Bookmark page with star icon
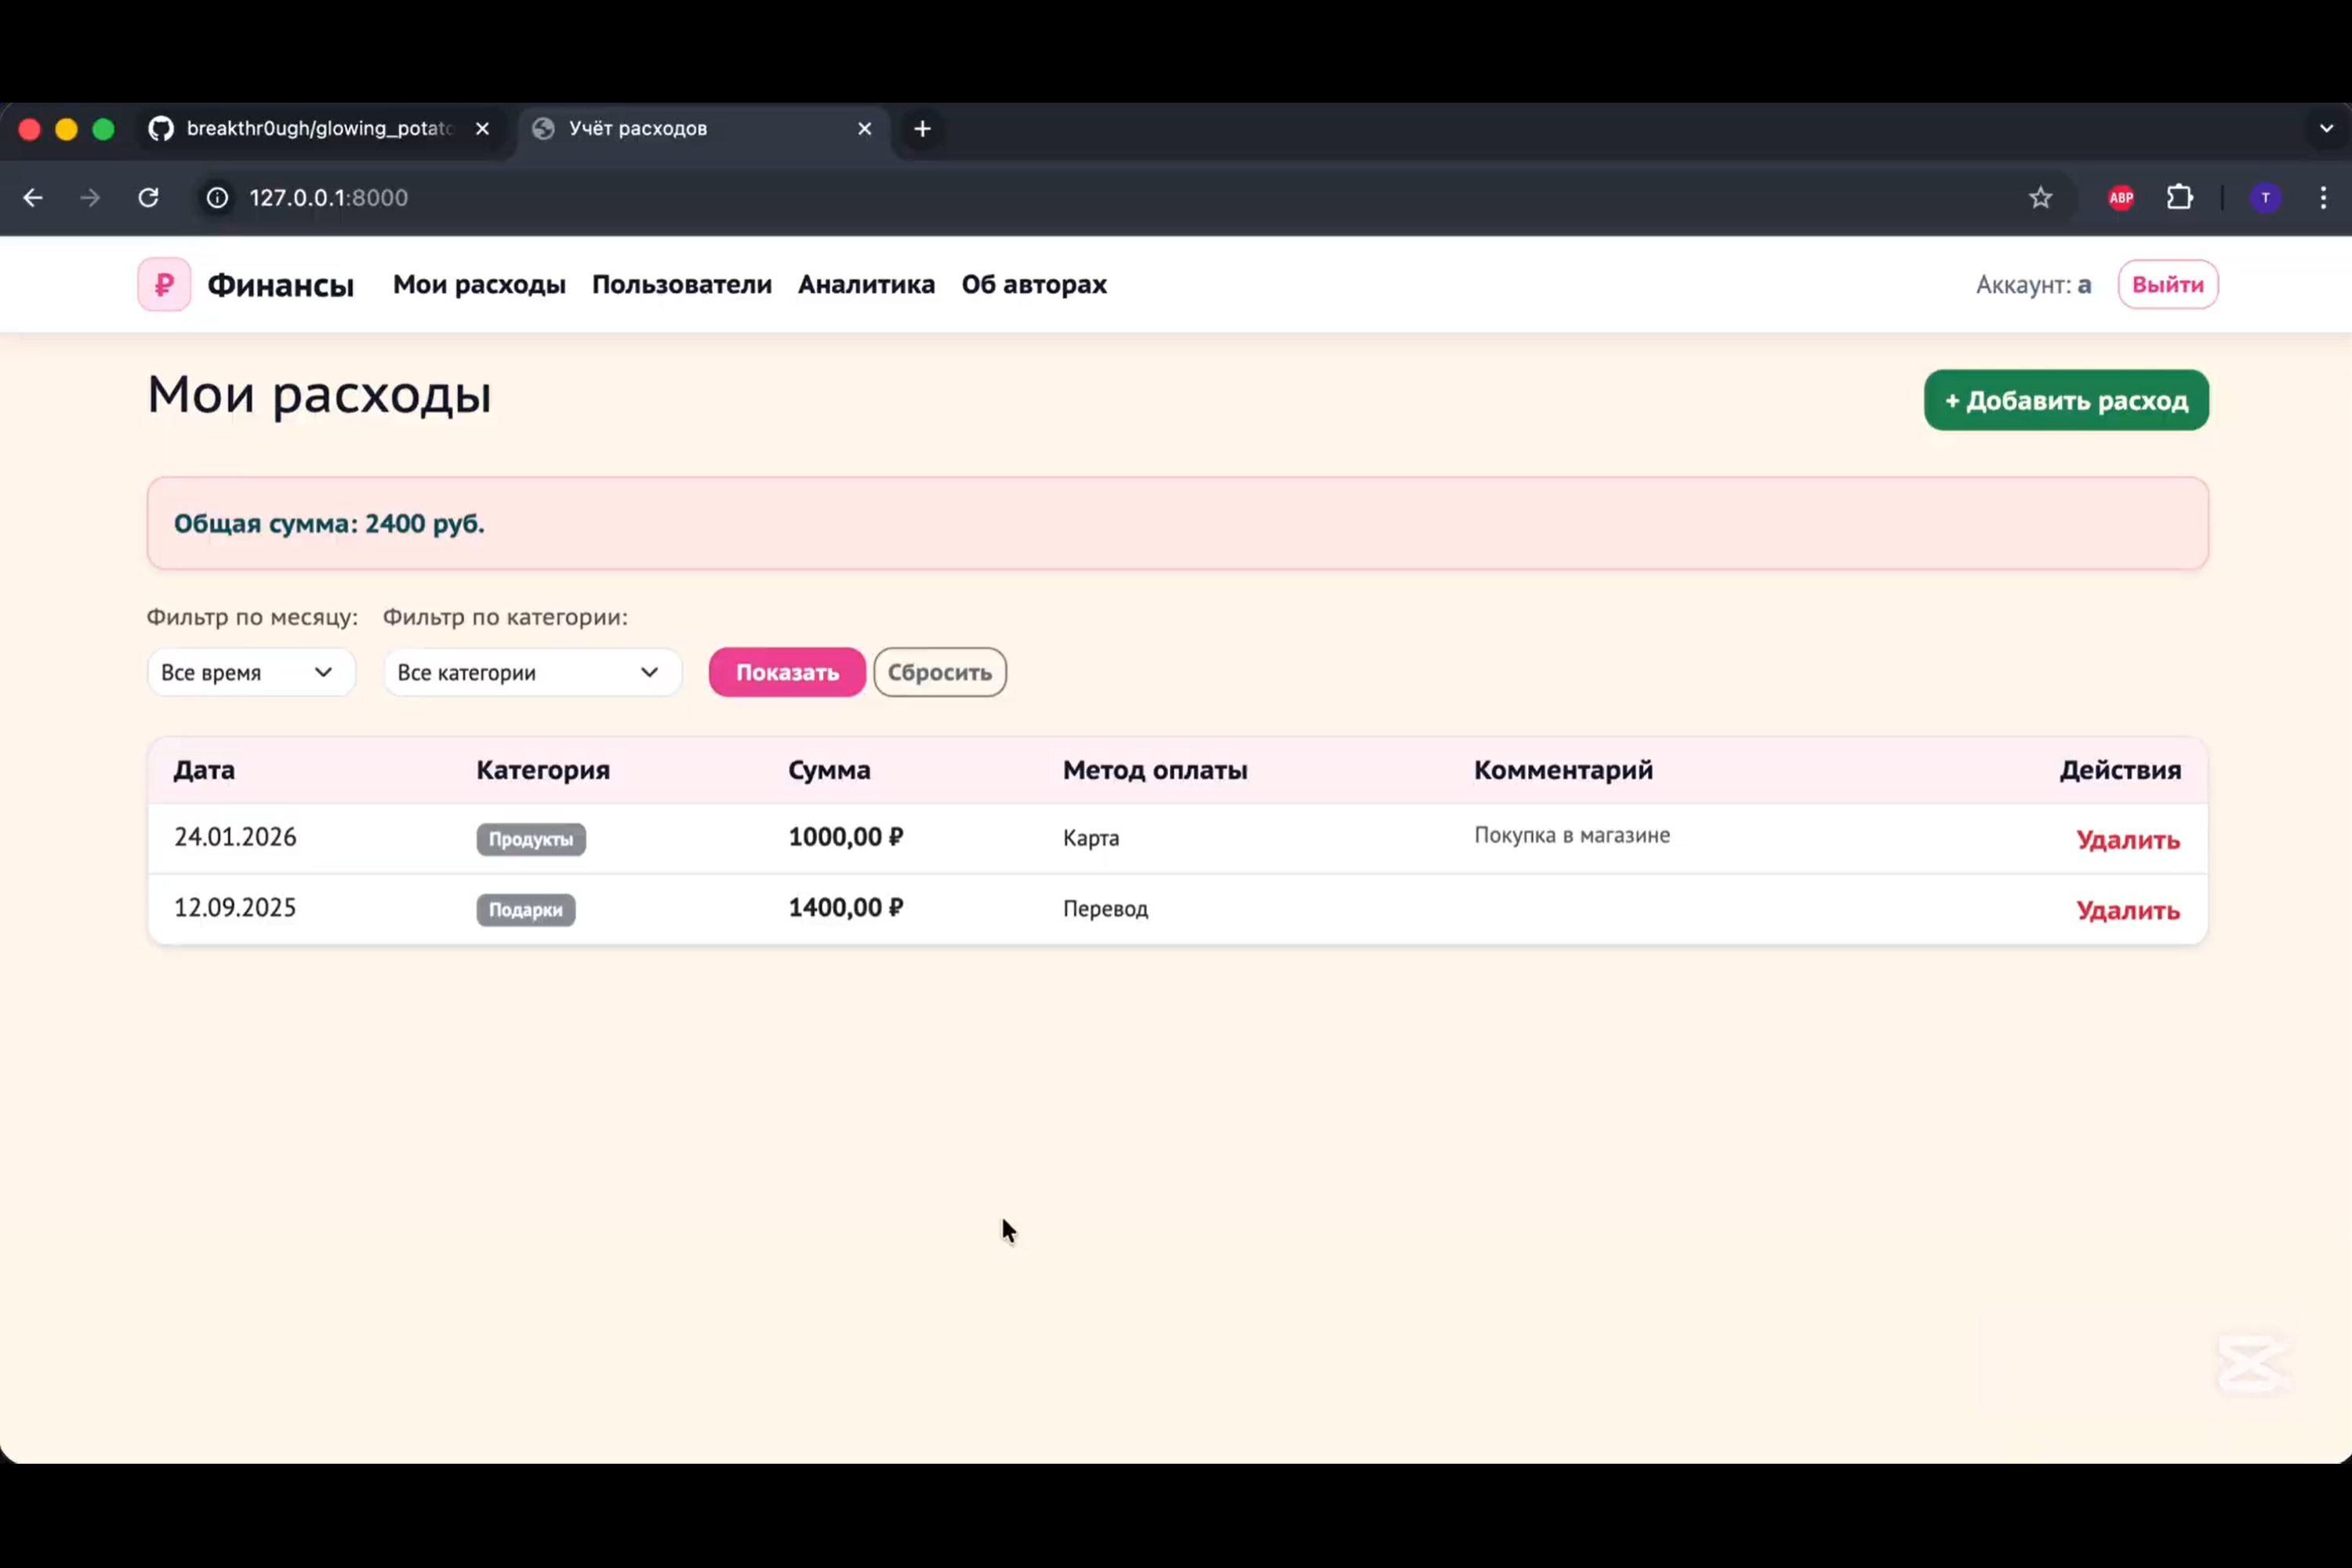The image size is (2352, 1568). pyautogui.click(x=2040, y=198)
